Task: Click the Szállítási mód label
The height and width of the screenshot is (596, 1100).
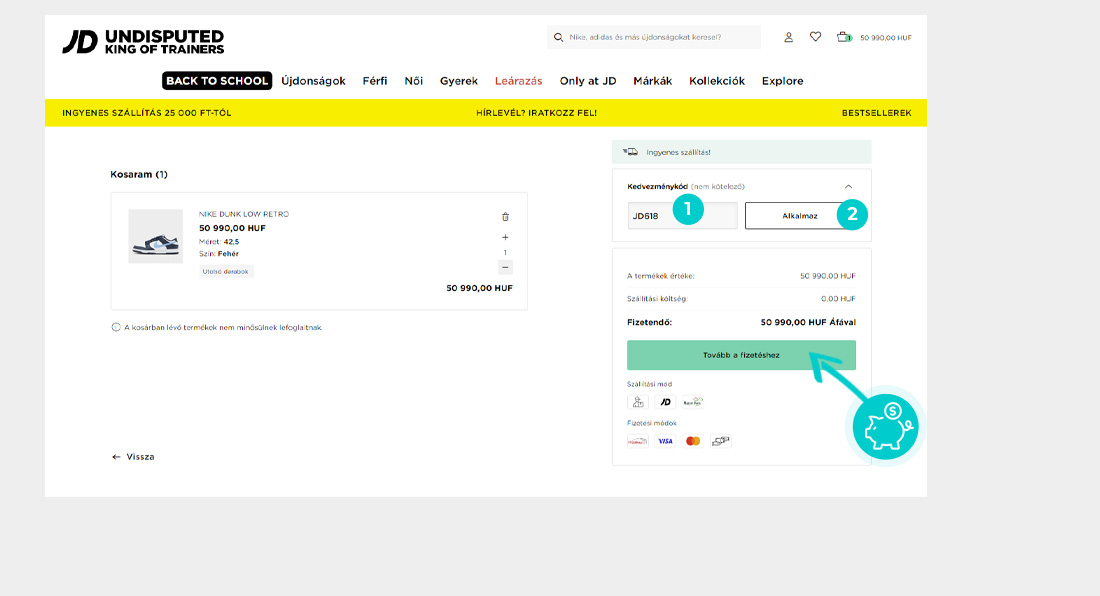Action: coord(650,384)
